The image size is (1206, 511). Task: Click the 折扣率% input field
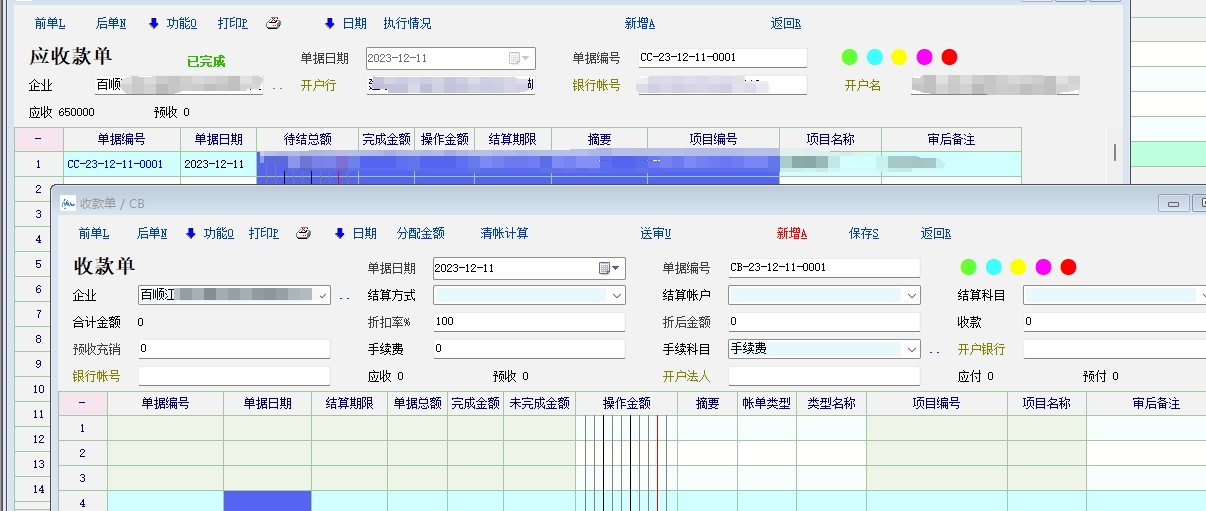(528, 322)
